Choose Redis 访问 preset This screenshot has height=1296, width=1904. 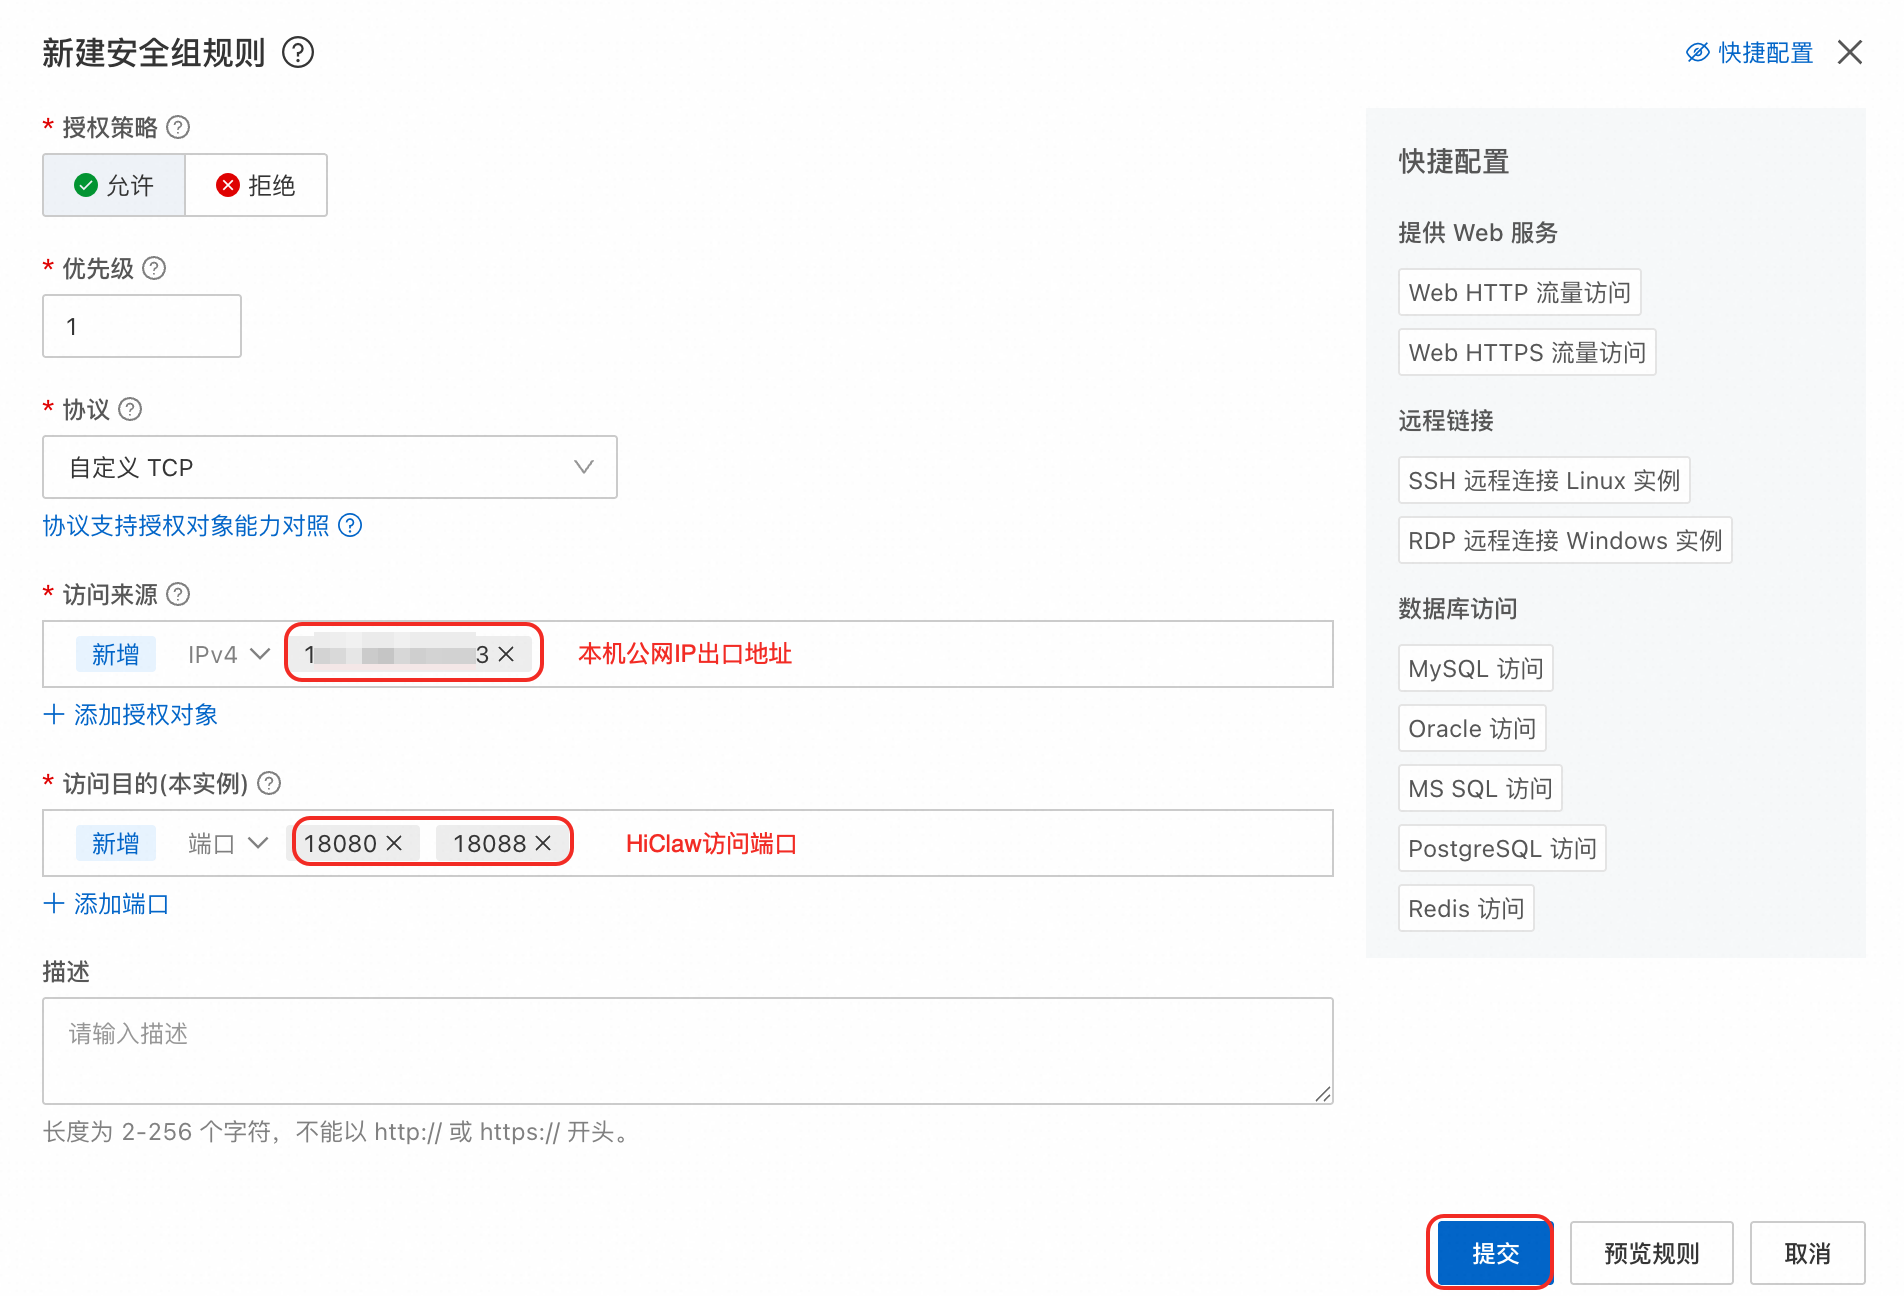pyautogui.click(x=1466, y=908)
